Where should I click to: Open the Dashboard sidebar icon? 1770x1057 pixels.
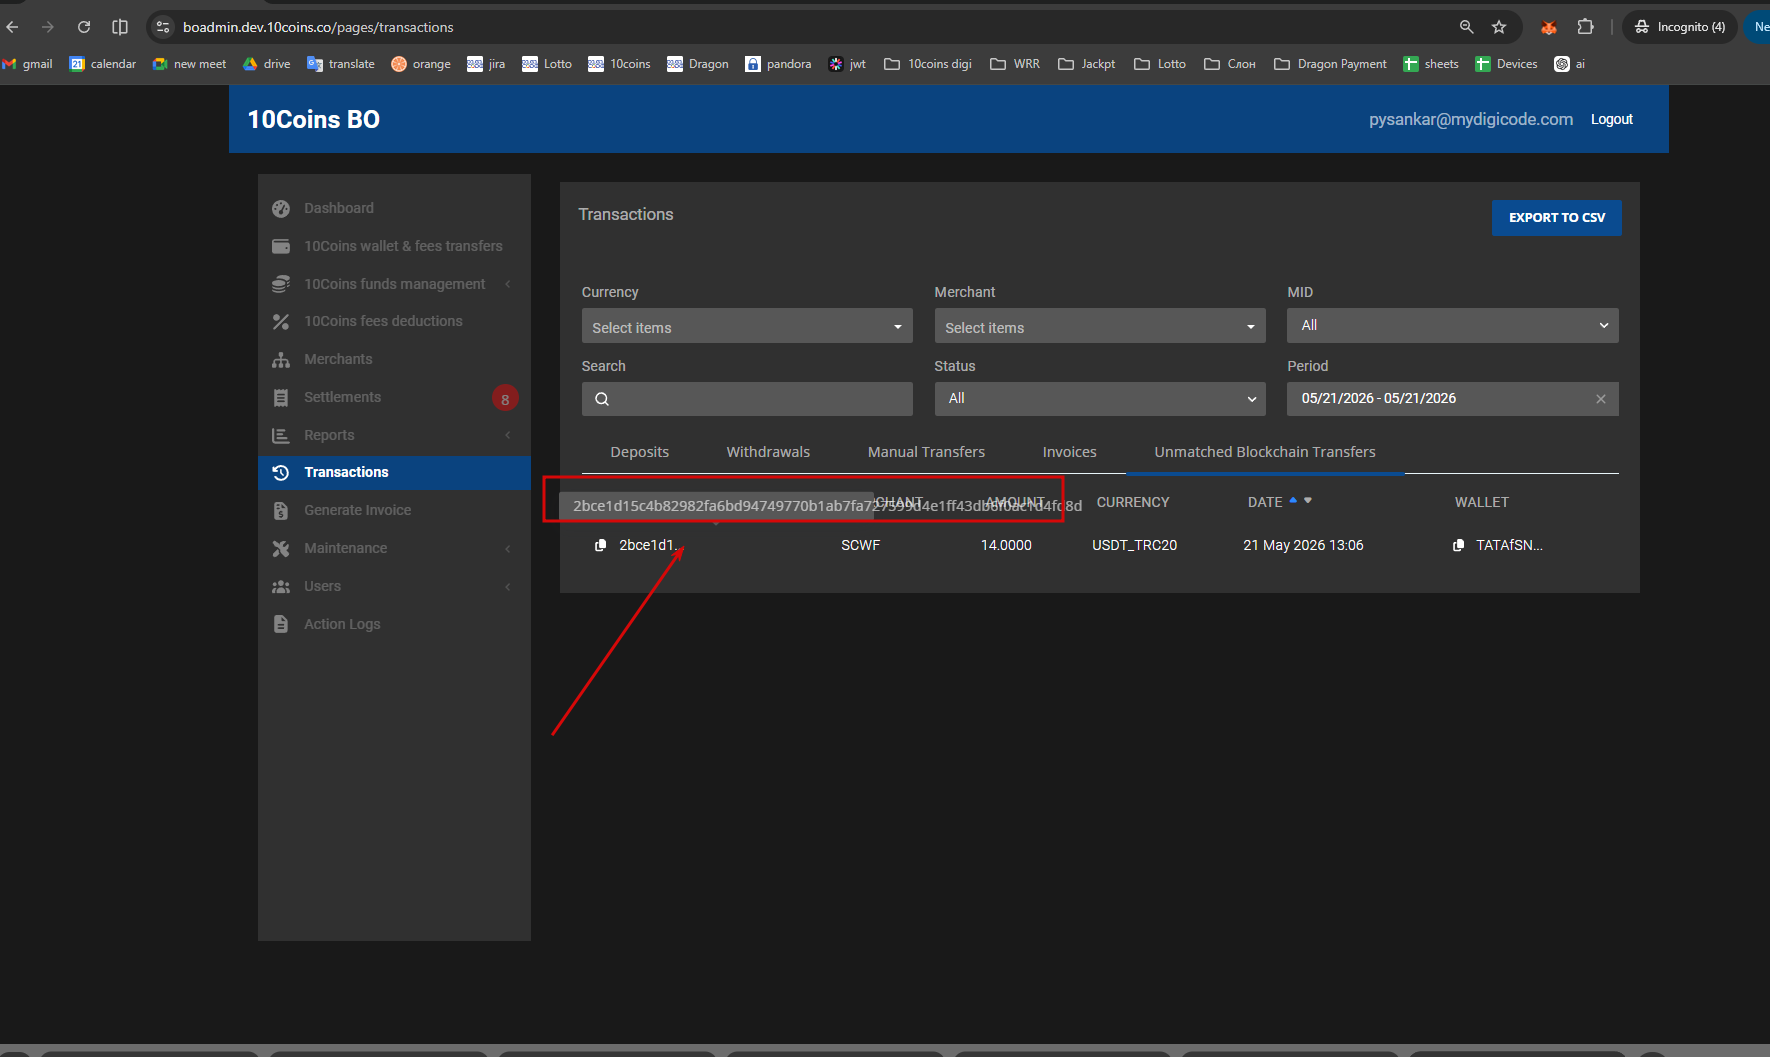coord(281,208)
